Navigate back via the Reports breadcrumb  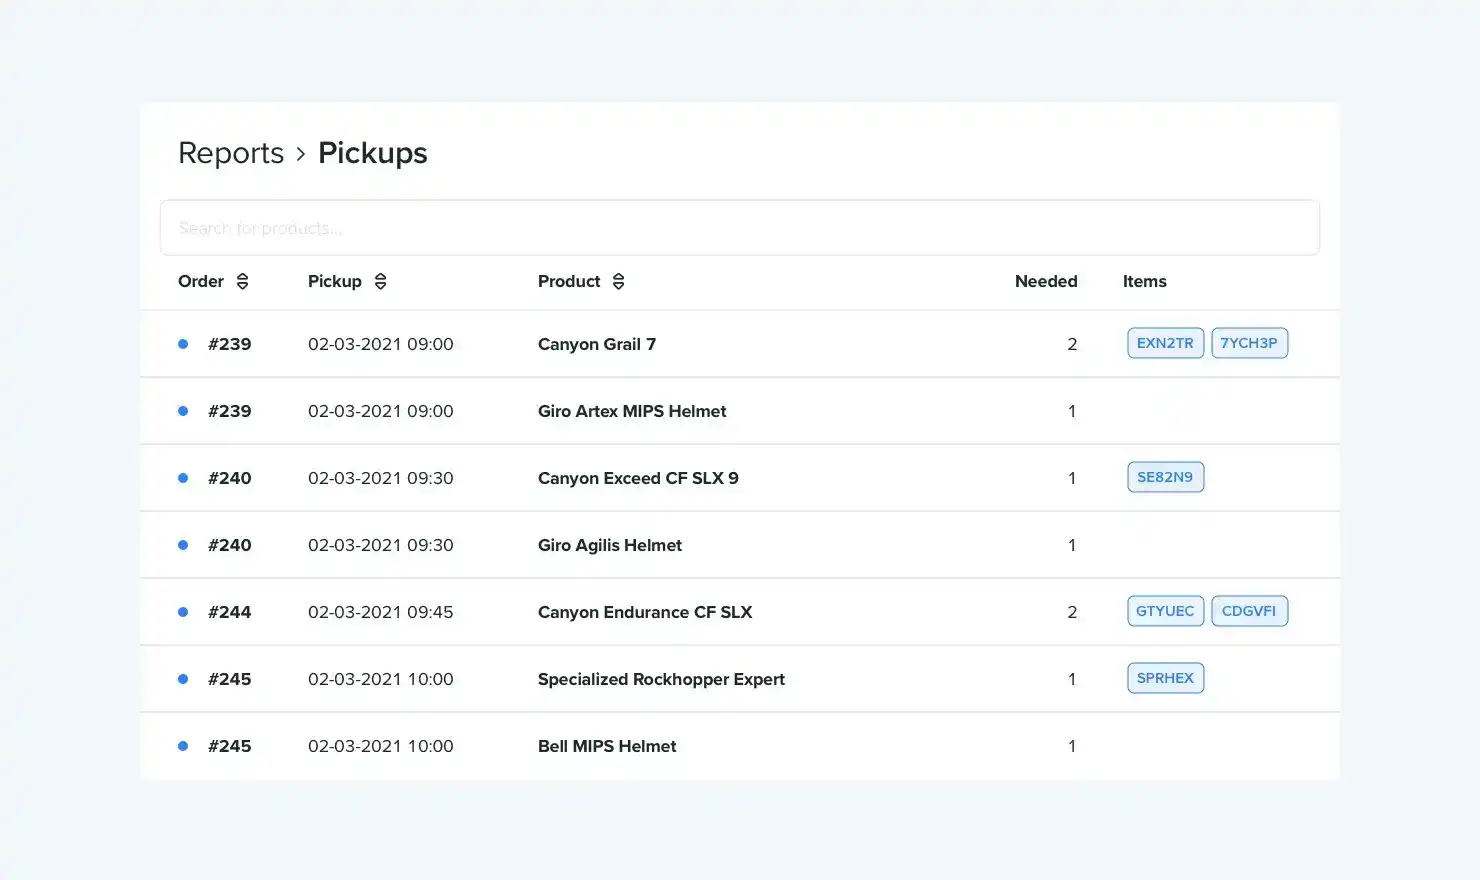tap(231, 152)
